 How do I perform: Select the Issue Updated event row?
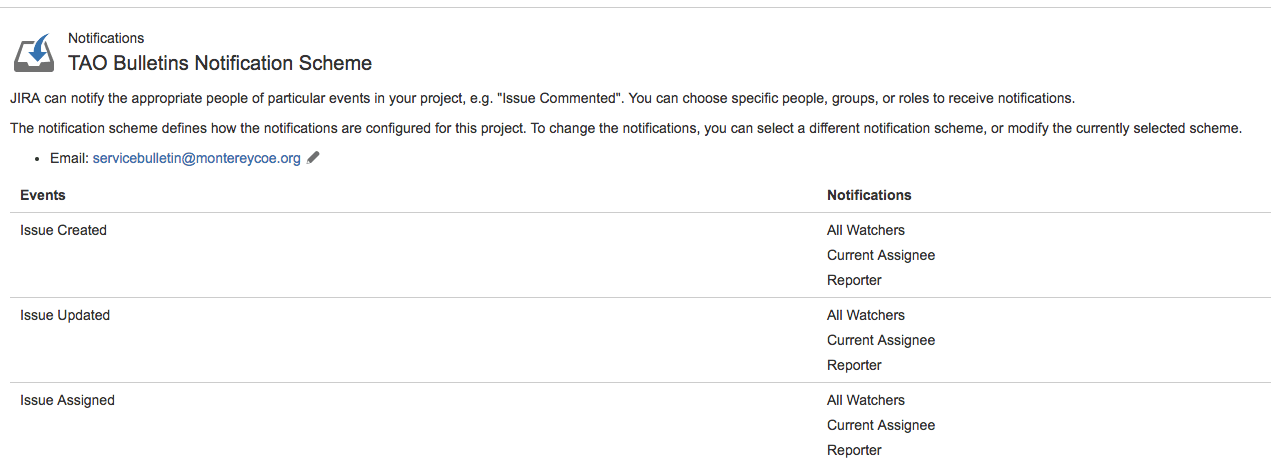[x=65, y=315]
